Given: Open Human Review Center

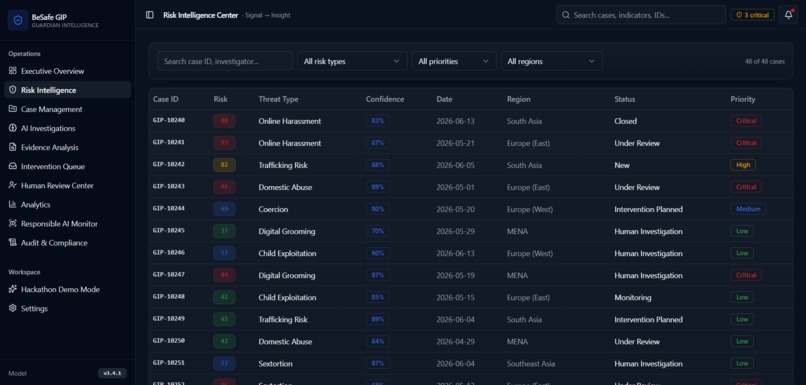Looking at the screenshot, I should tap(67, 185).
